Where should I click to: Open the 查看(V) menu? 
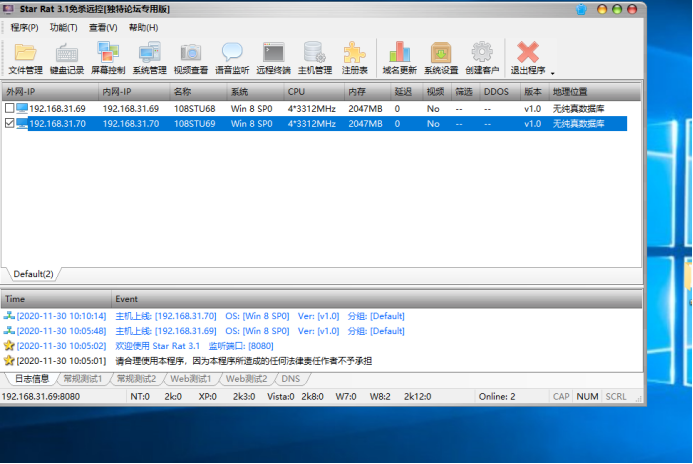103,27
